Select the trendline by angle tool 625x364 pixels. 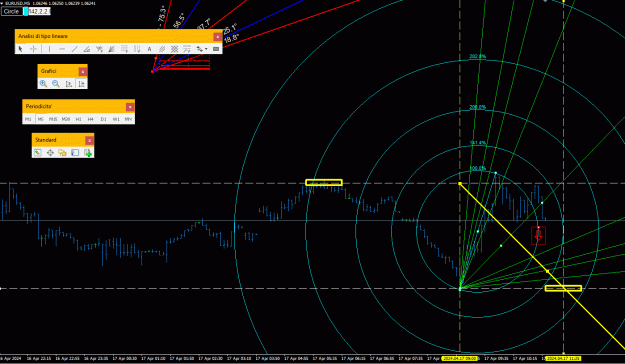click(87, 49)
